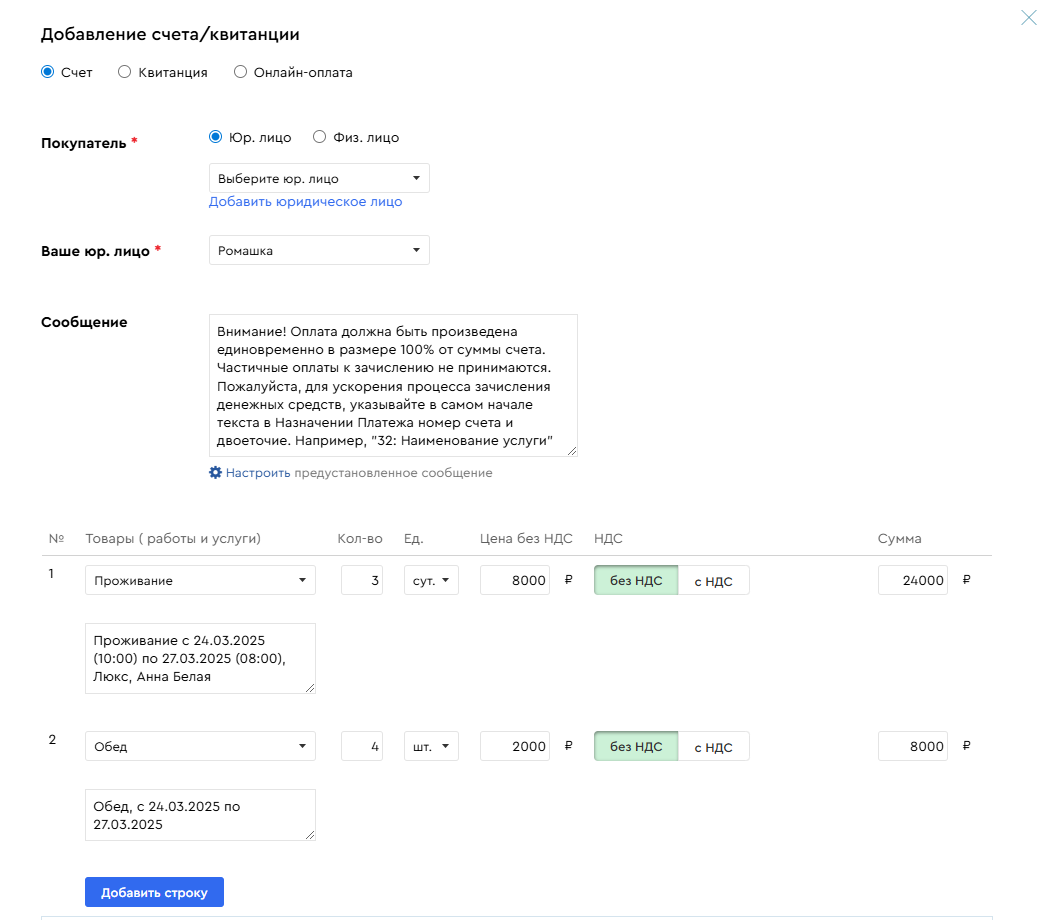Edit the quantity field with value 3
1049x920 pixels.
(362, 580)
